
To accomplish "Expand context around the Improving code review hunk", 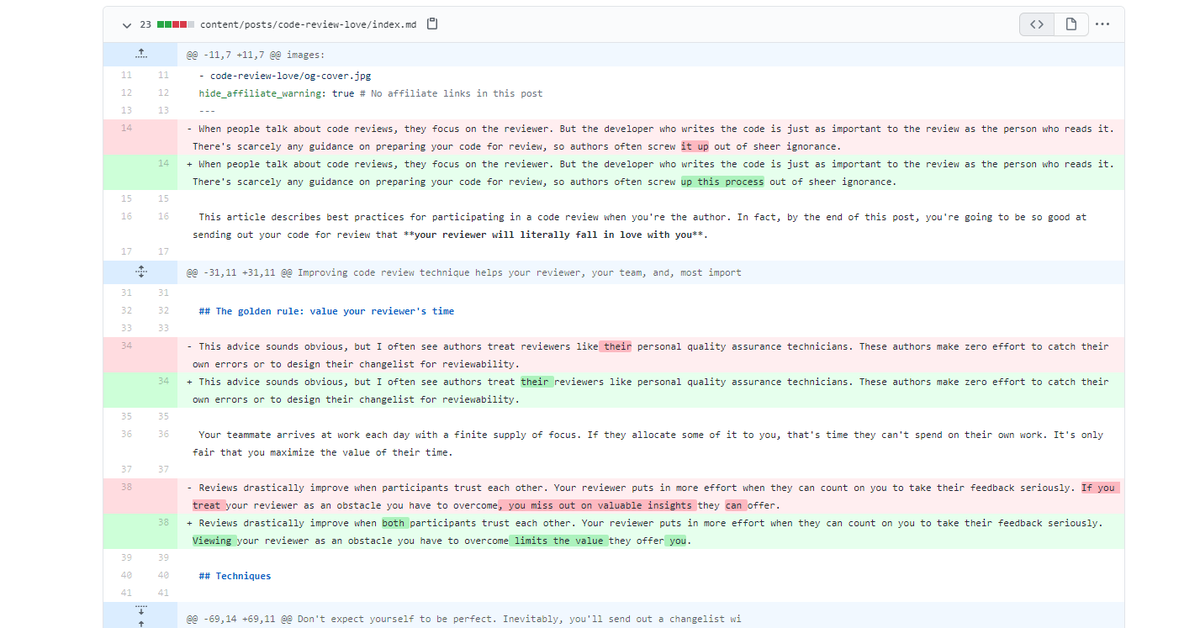I will (141, 271).
